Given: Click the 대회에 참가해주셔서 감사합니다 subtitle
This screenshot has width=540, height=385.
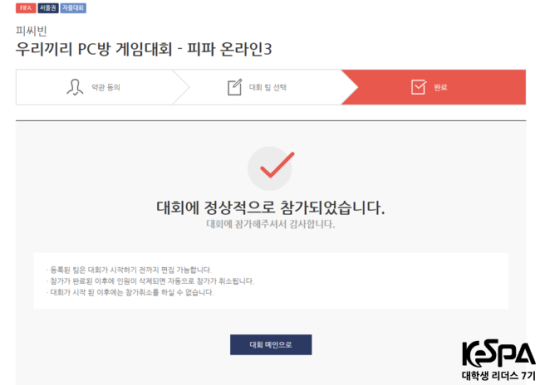Looking at the screenshot, I should [270, 225].
